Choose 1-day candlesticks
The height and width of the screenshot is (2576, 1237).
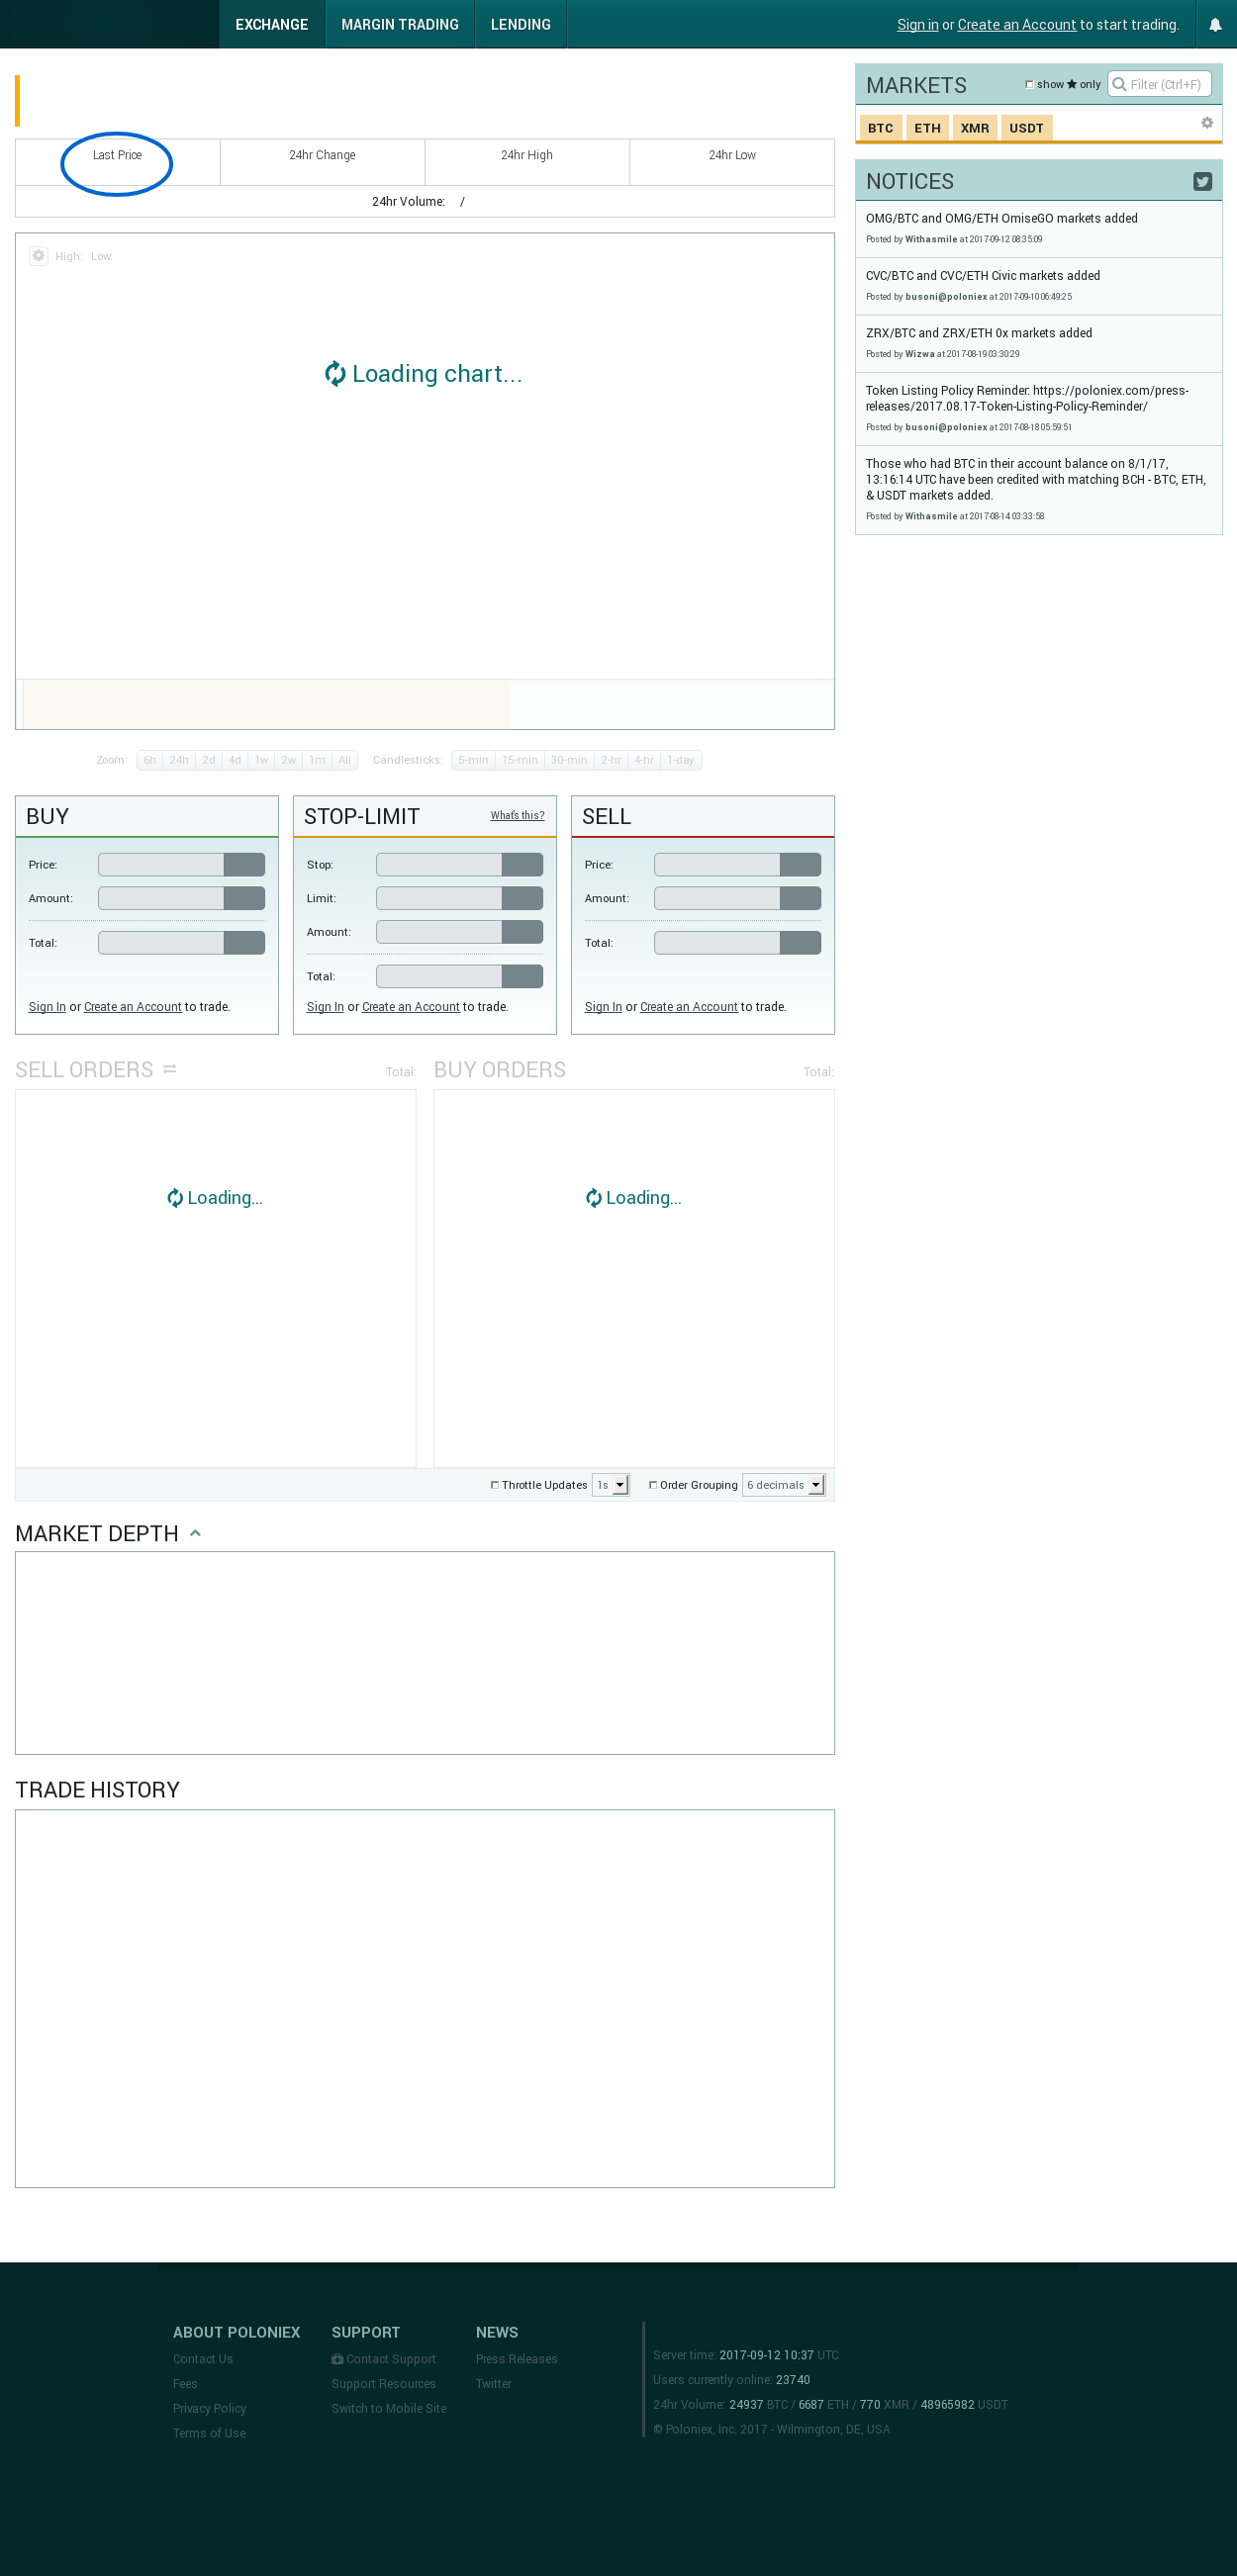[x=681, y=760]
